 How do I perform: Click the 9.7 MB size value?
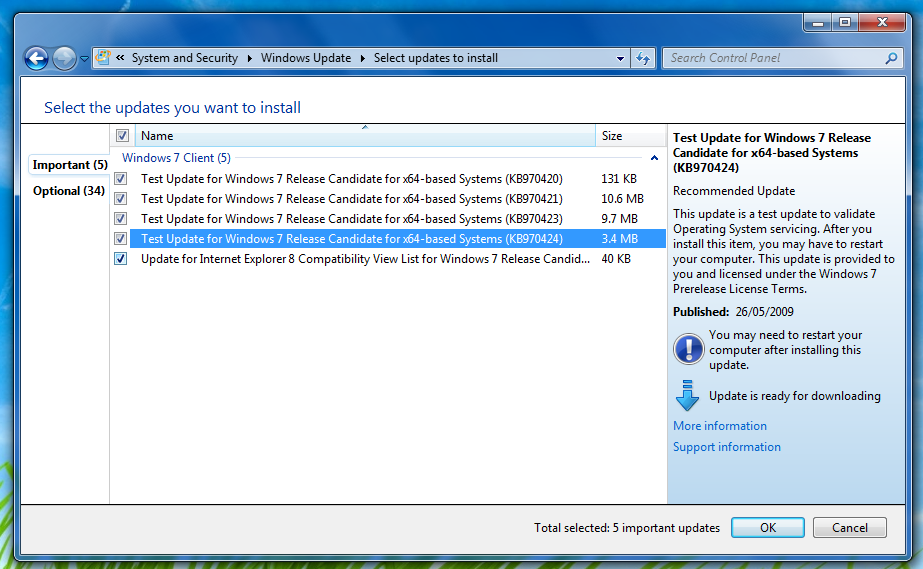point(619,218)
